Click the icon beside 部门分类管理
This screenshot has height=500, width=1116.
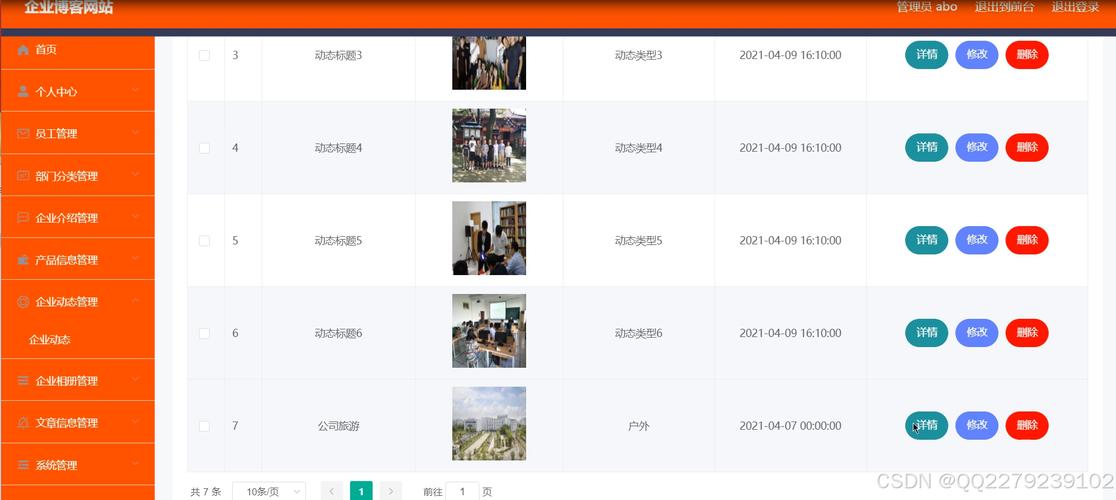[23, 176]
